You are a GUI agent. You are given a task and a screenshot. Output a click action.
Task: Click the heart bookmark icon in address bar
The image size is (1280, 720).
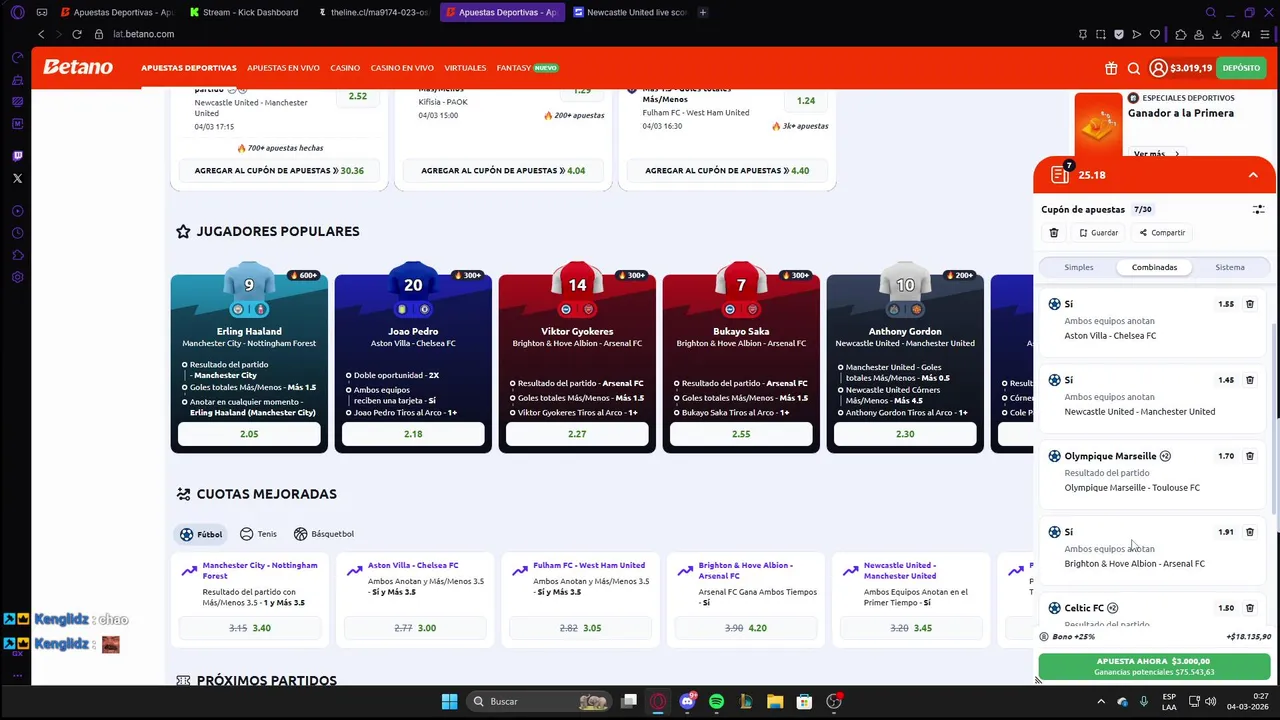coord(1155,34)
